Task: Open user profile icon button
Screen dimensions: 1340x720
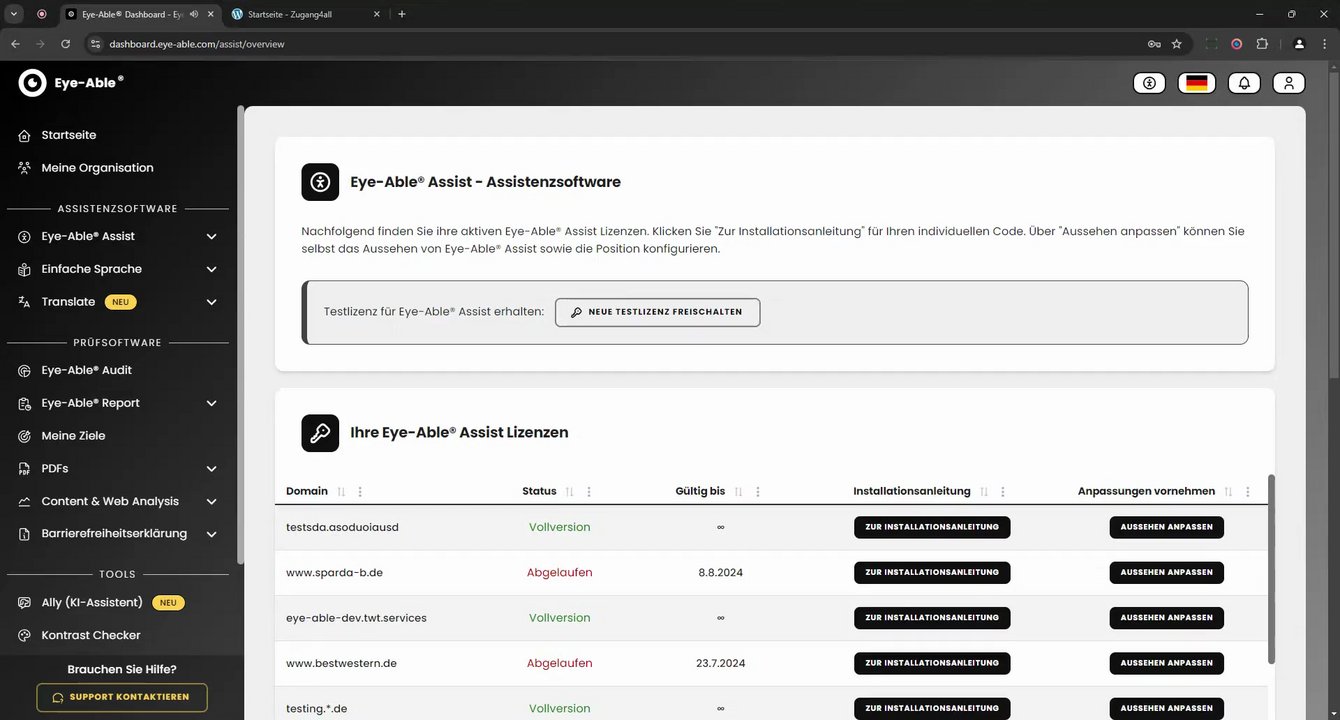Action: [x=1289, y=83]
